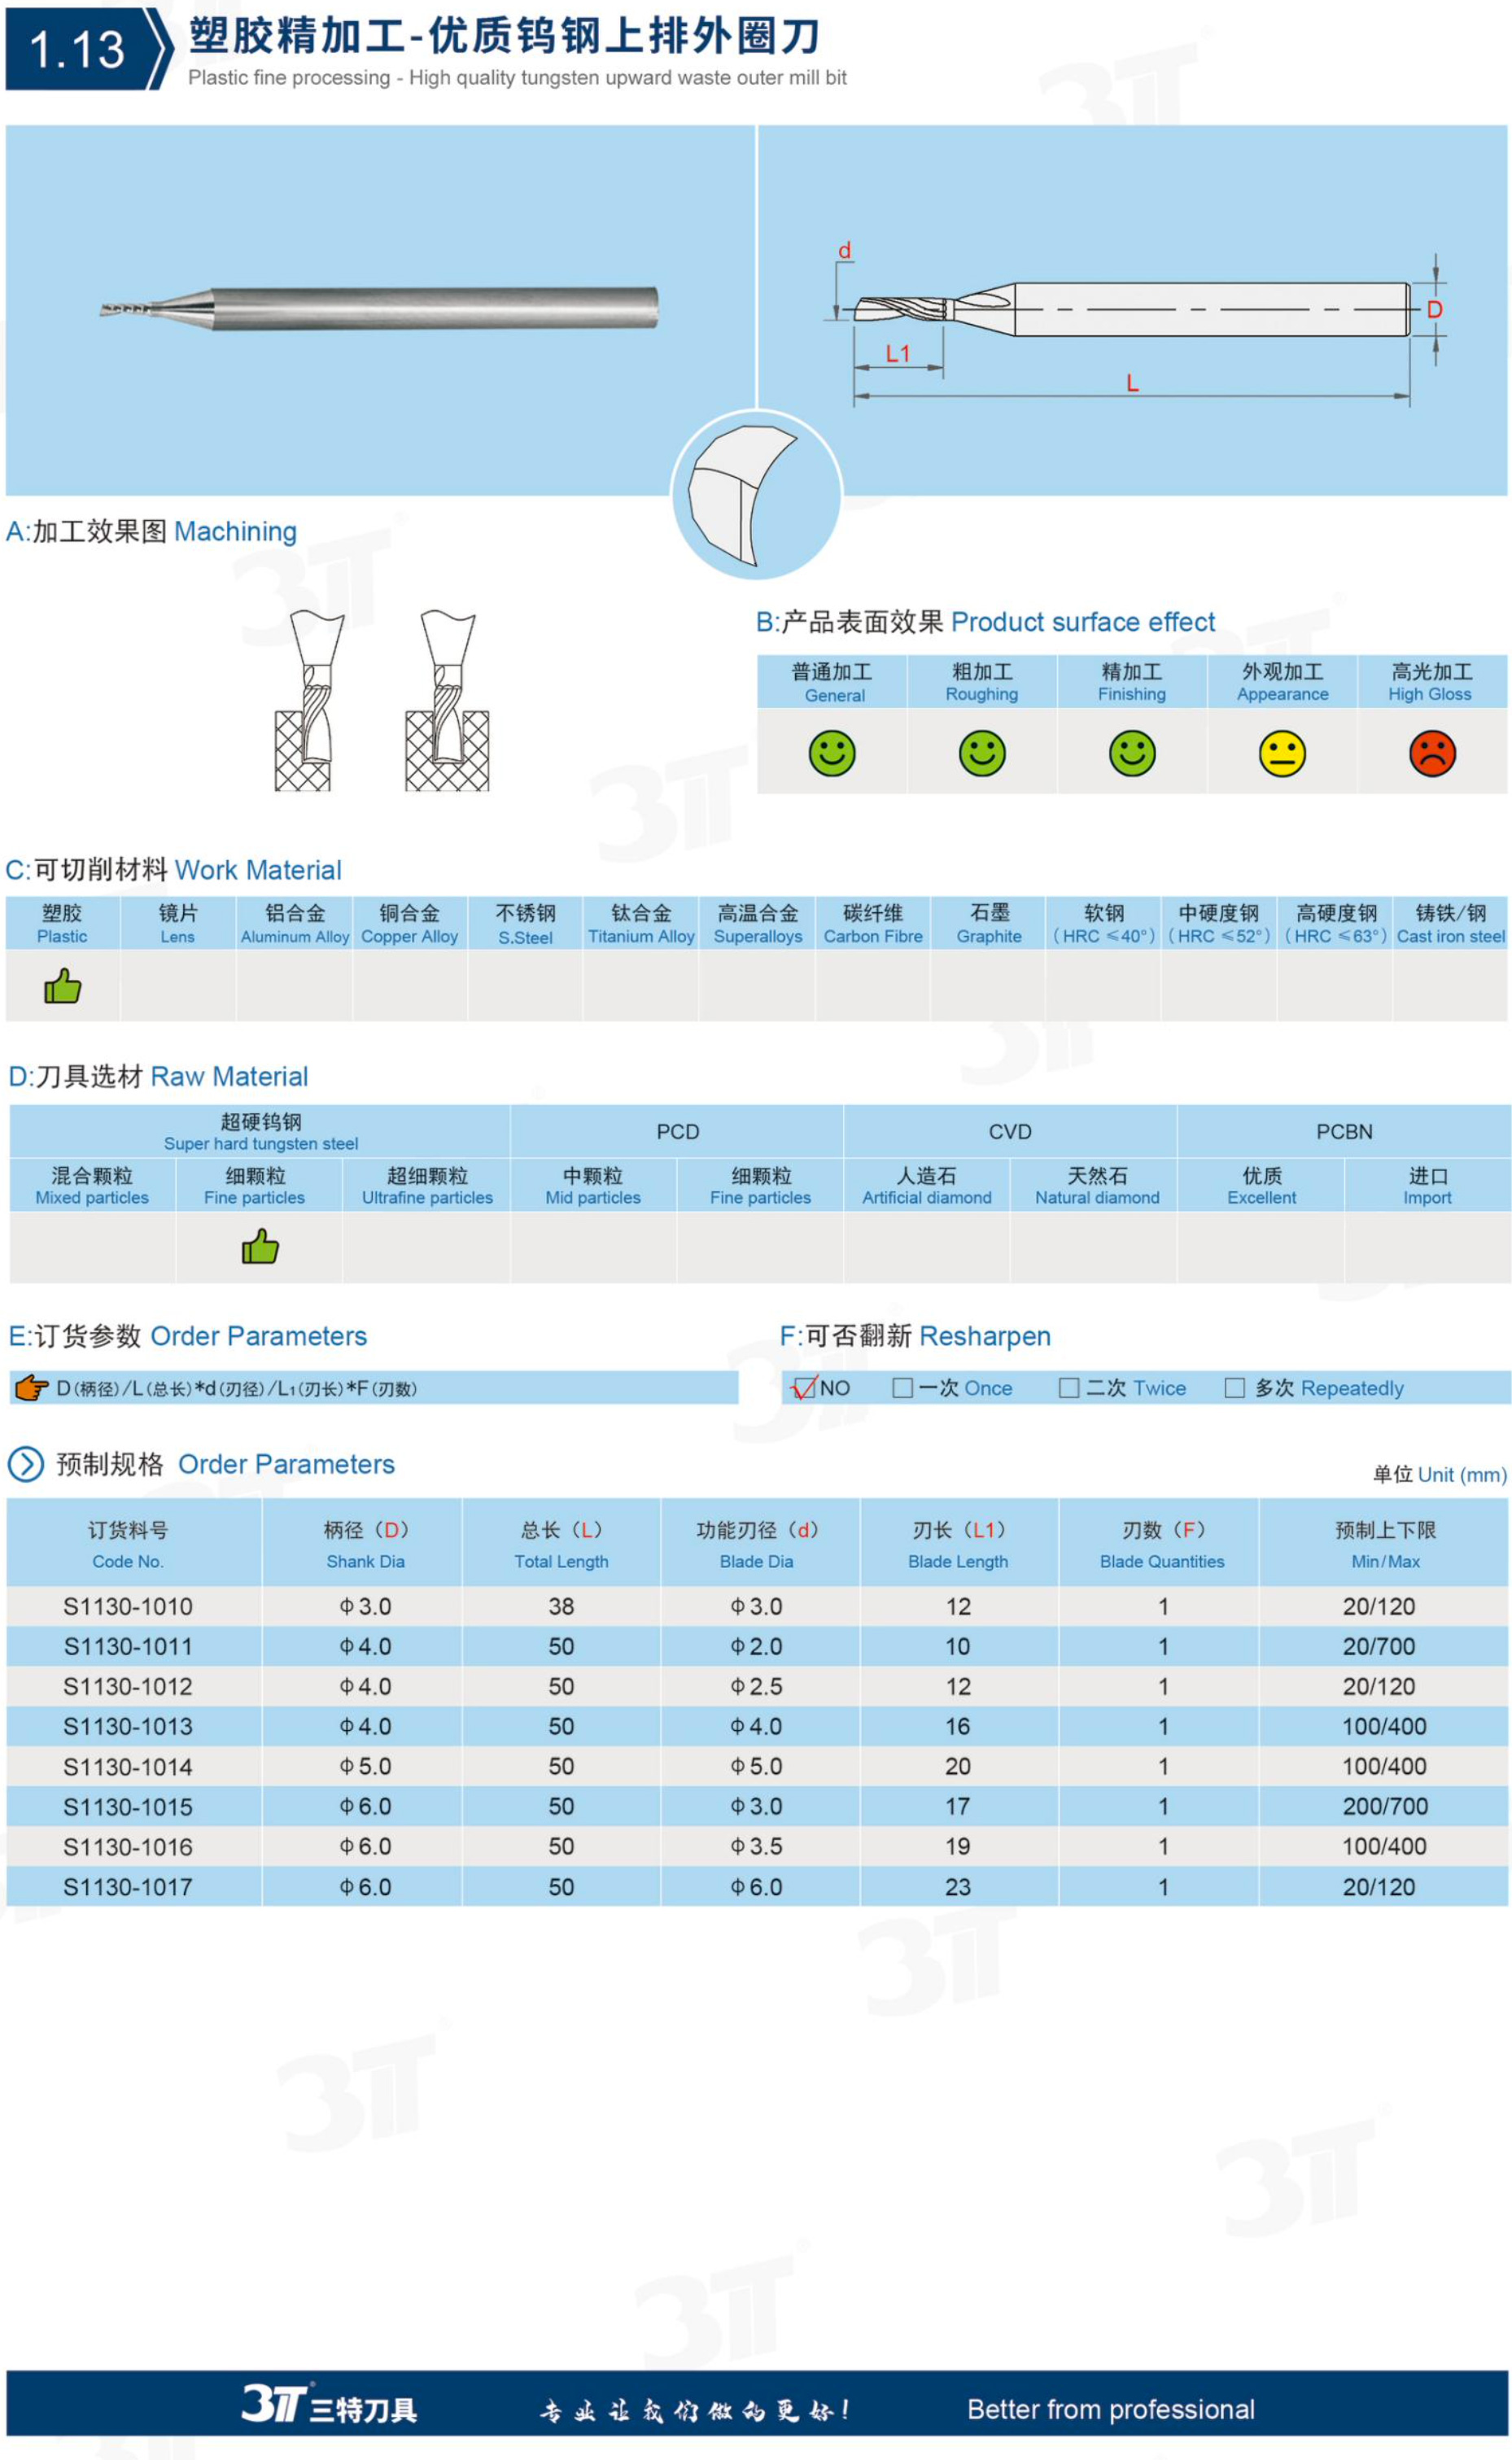Click the circled arrow beside 预制规格
The height and width of the screenshot is (2460, 1512).
click(26, 1464)
